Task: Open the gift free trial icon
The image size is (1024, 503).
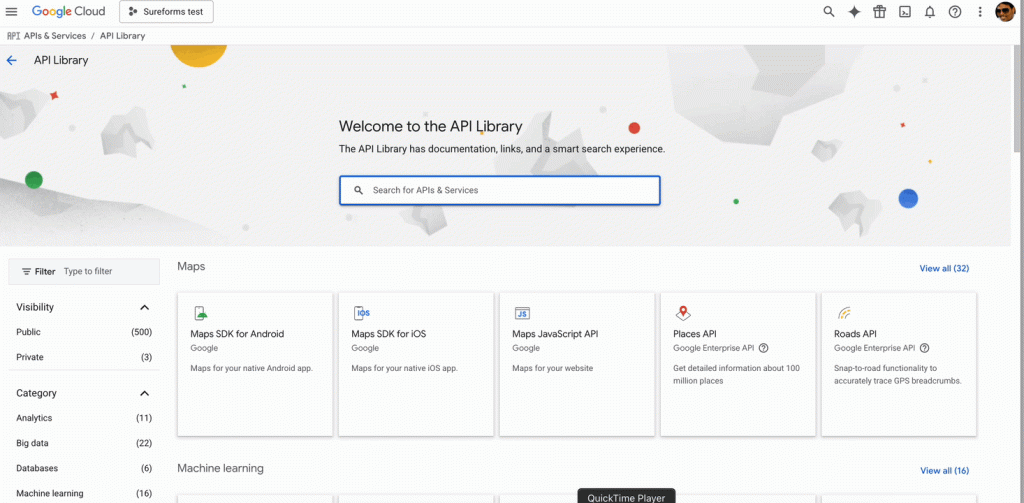Action: click(880, 12)
